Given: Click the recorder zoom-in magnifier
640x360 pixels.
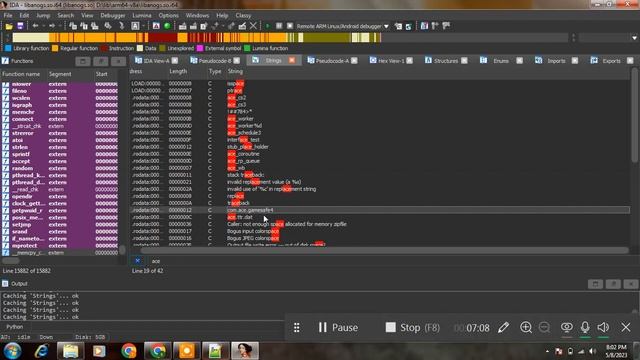Looking at the screenshot, I should [x=526, y=327].
